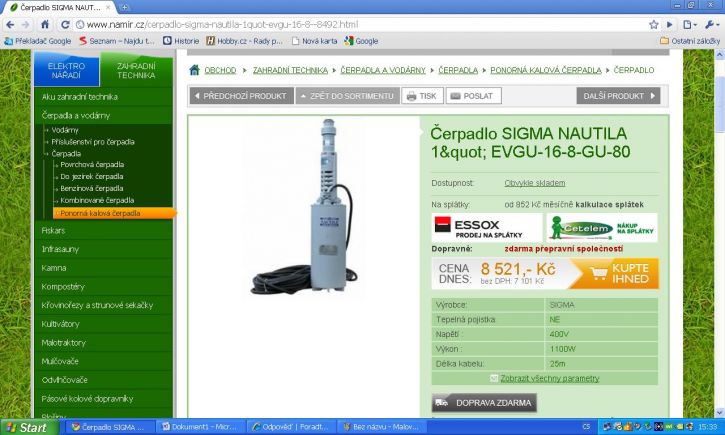This screenshot has height=435, width=725.
Task: Open a new tab with plus button
Action: (124, 7)
